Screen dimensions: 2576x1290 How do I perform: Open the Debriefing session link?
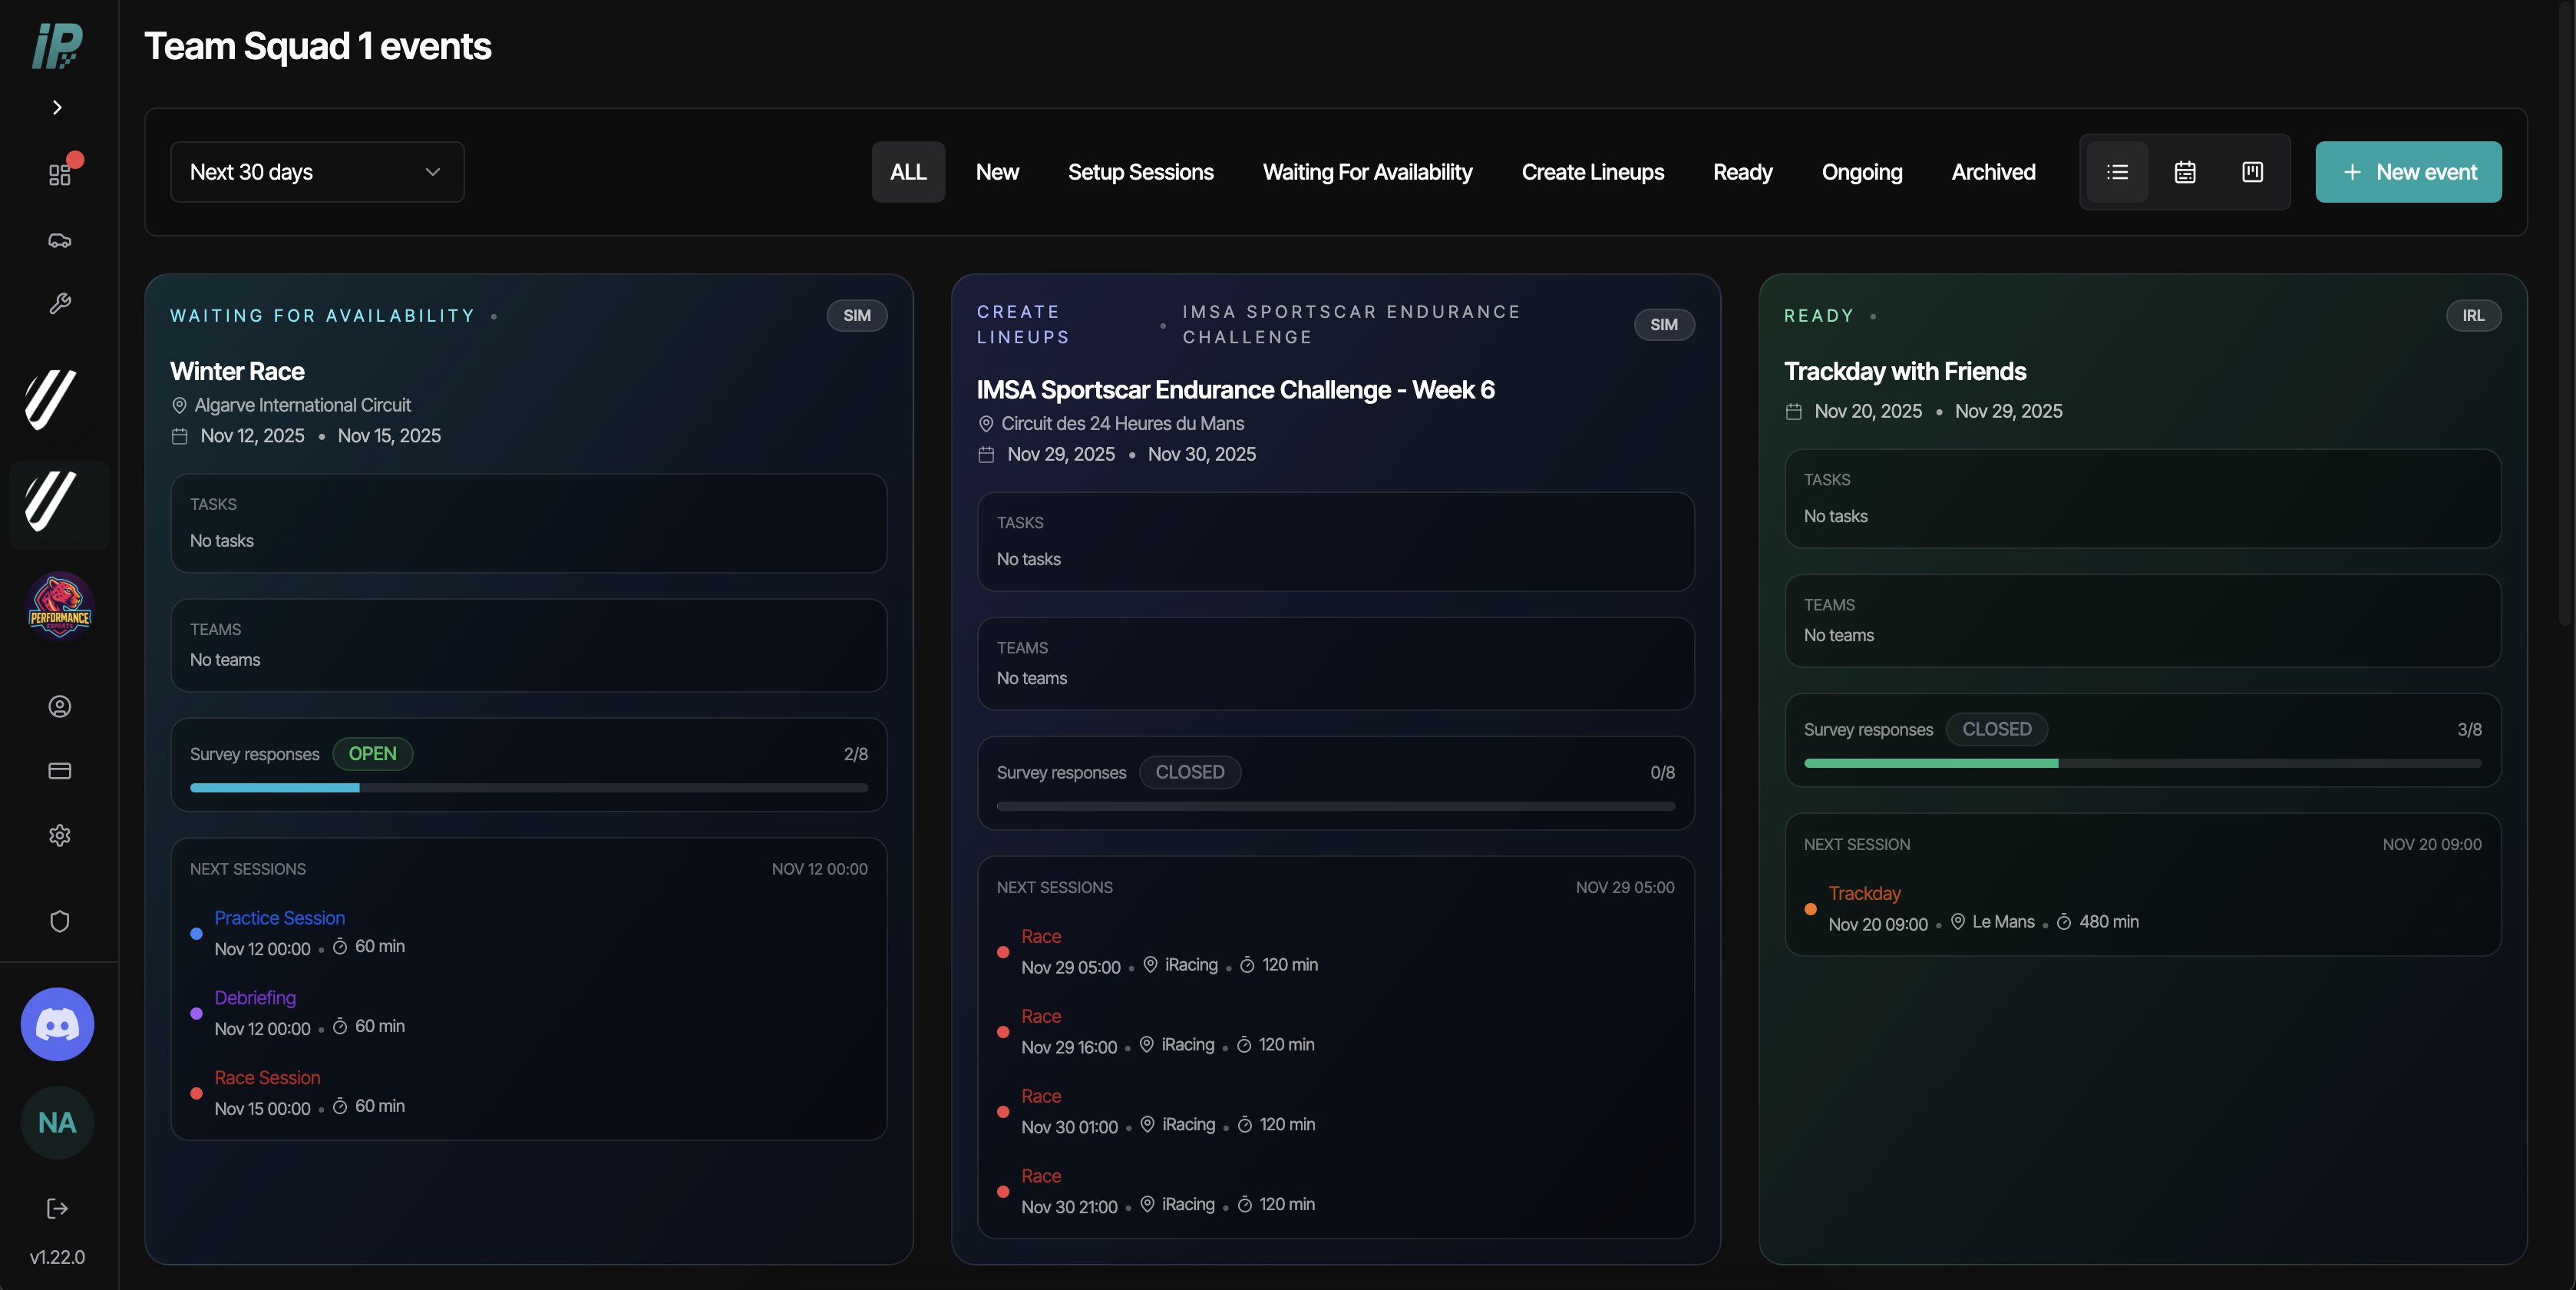(255, 997)
